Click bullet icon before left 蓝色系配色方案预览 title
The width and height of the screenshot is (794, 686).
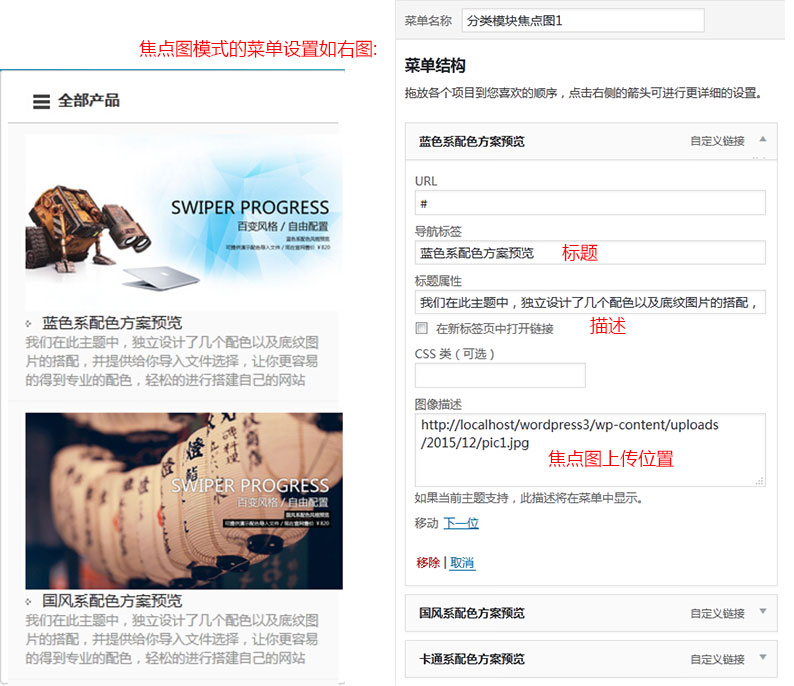coord(28,323)
